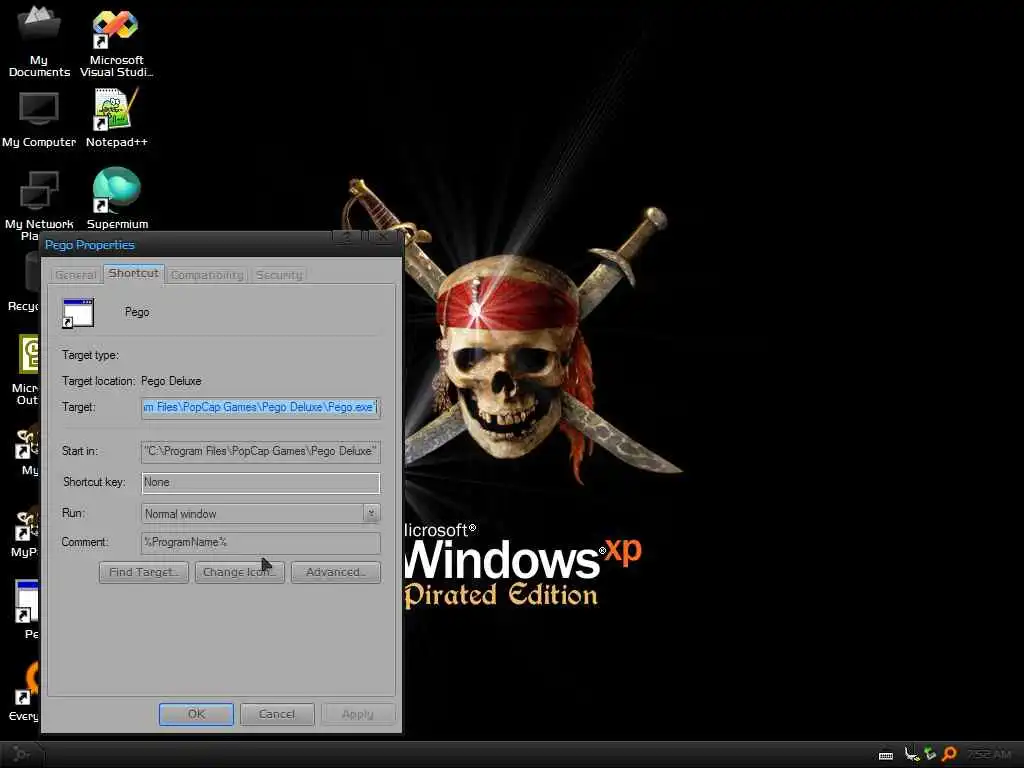Click the orange magnifier tray icon

pos(949,754)
